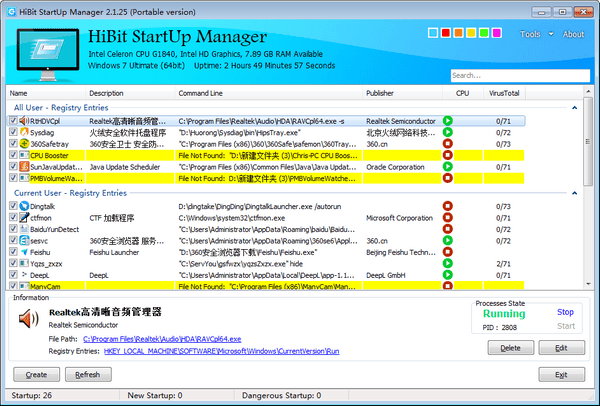Image resolution: width=600 pixels, height=406 pixels.
Task: Click the red stopped icon for 360Safetray
Action: coord(448,144)
